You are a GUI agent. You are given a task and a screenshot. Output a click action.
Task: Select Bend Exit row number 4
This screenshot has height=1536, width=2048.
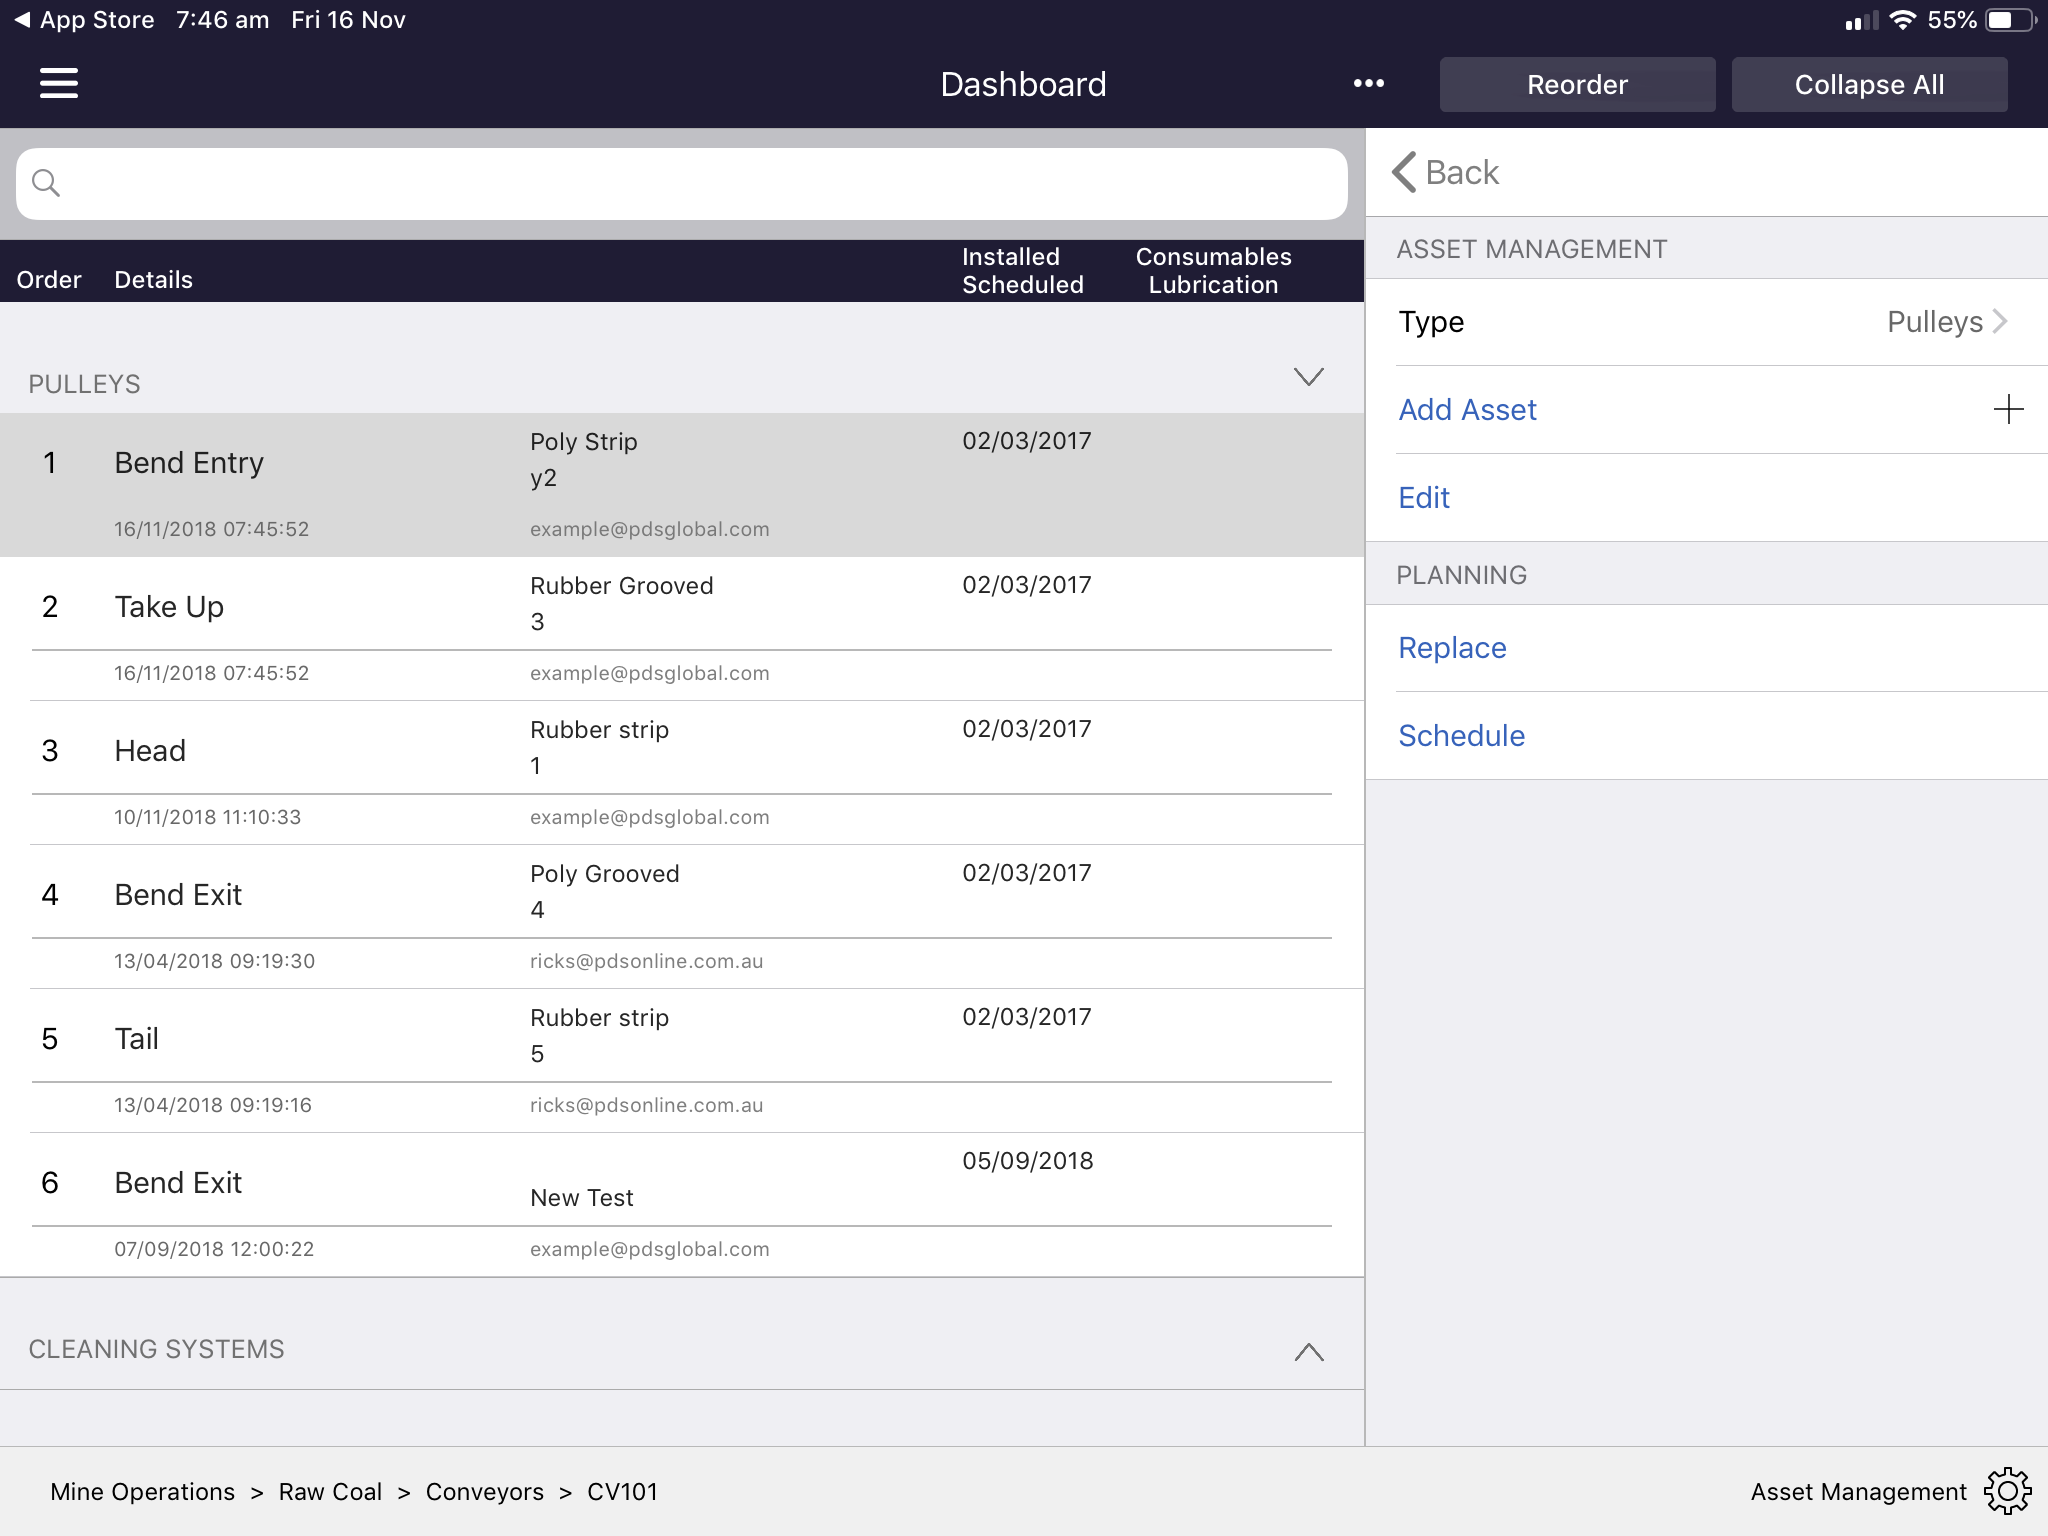coord(682,917)
